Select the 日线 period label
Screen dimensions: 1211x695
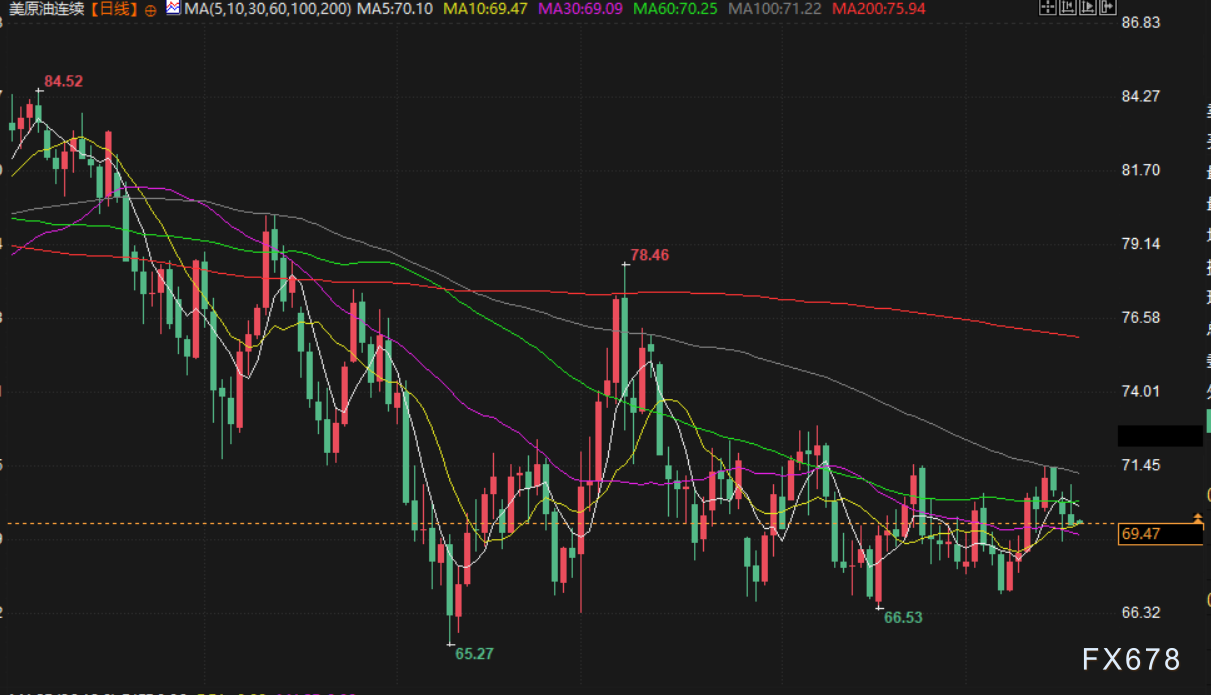point(116,9)
